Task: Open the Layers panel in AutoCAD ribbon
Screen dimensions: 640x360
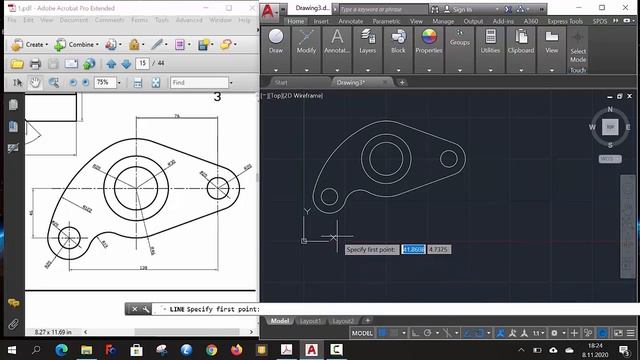Action: pyautogui.click(x=368, y=50)
